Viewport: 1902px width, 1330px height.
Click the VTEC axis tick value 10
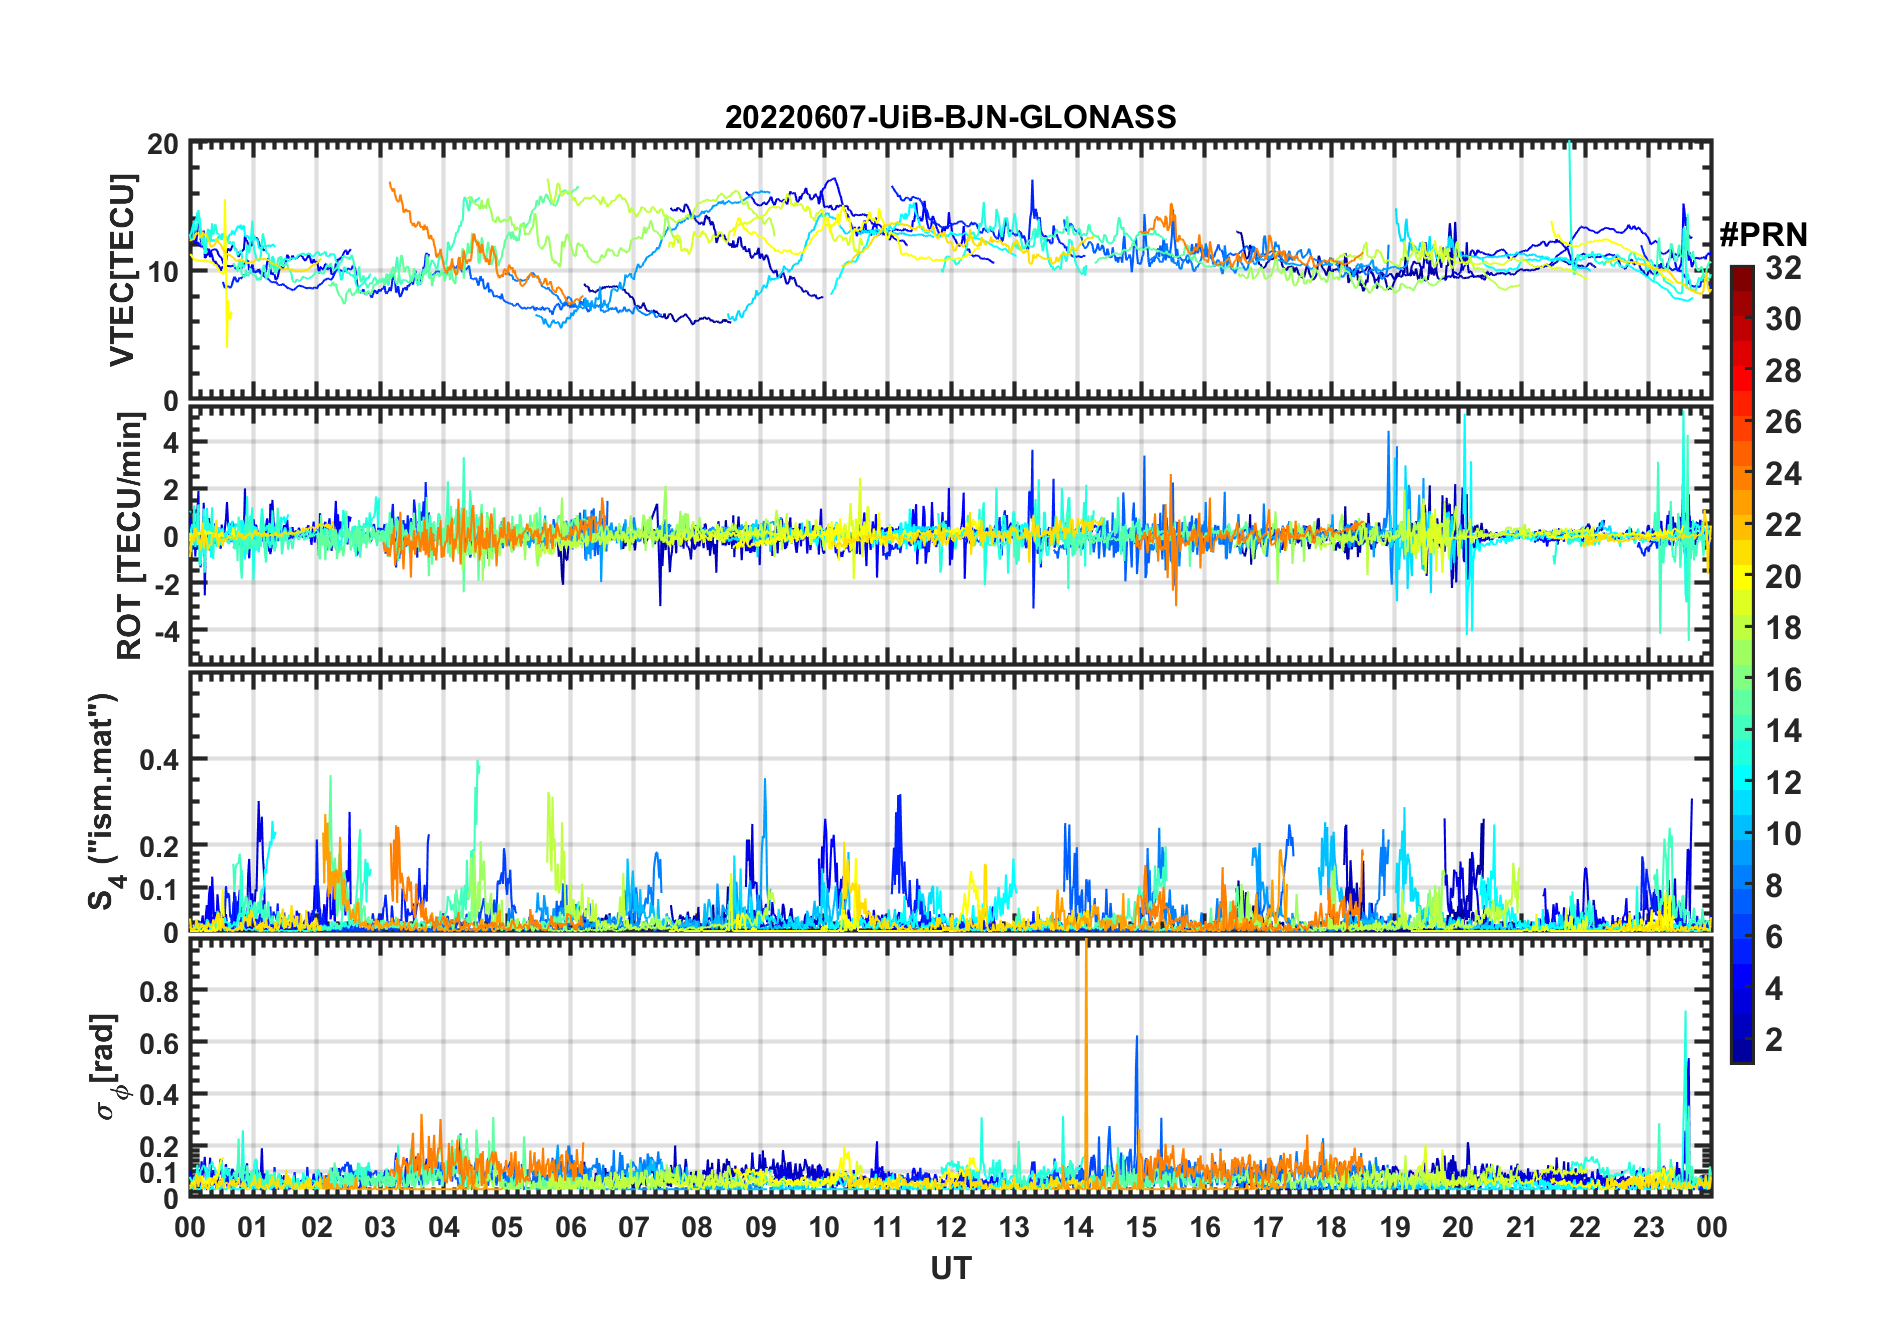point(163,271)
